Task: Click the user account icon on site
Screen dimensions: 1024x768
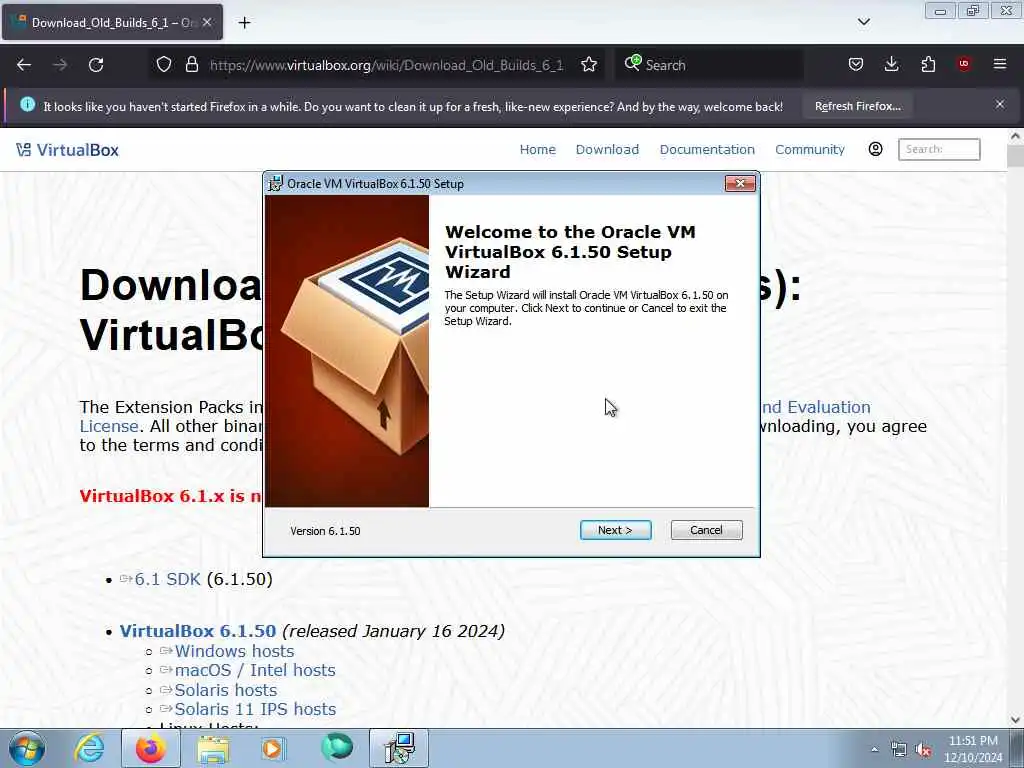Action: (x=876, y=150)
